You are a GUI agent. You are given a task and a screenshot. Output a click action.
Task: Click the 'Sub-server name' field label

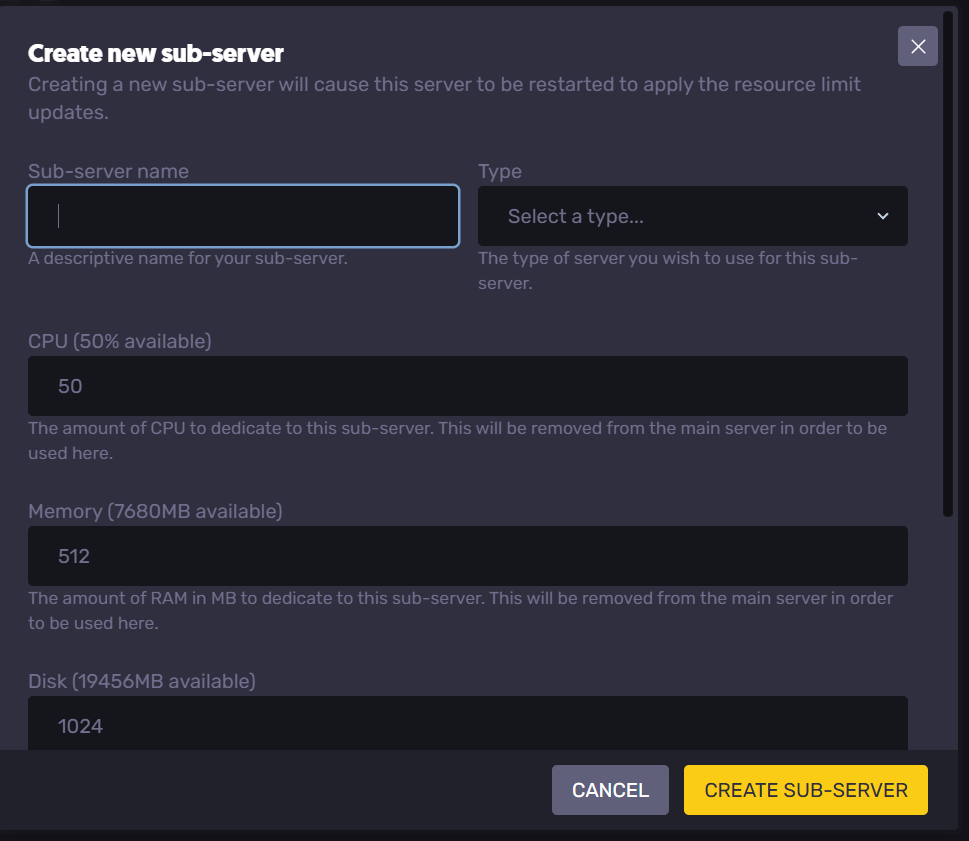click(x=108, y=171)
